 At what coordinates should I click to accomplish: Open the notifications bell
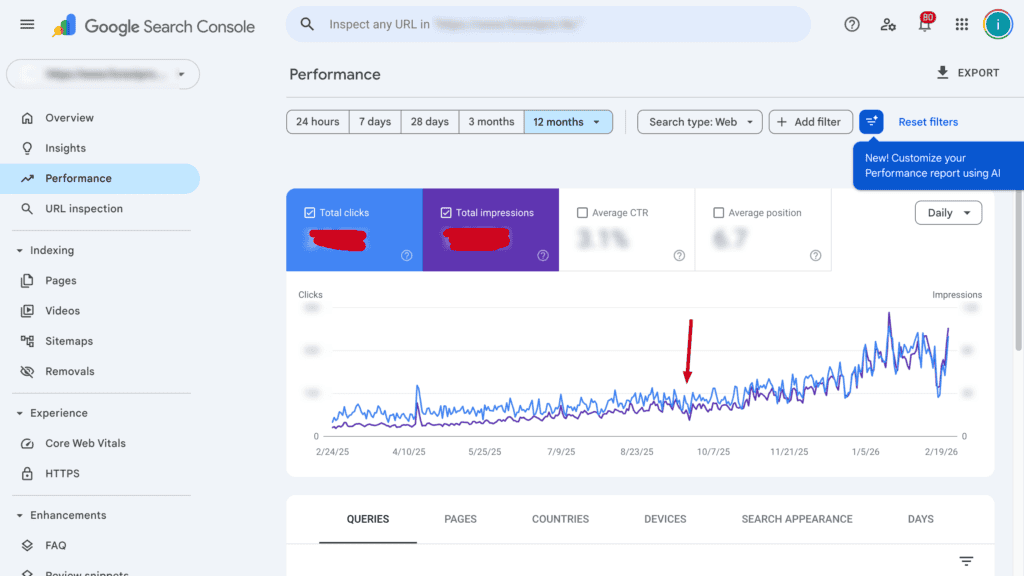tap(925, 25)
